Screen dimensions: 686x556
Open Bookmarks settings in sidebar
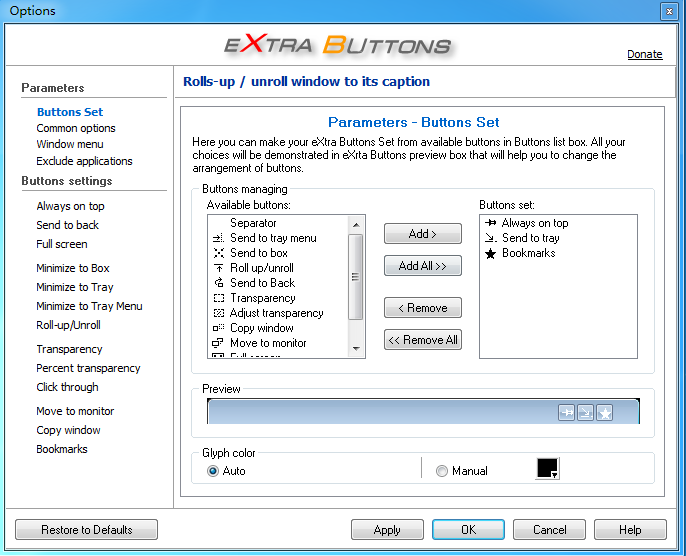[62, 449]
